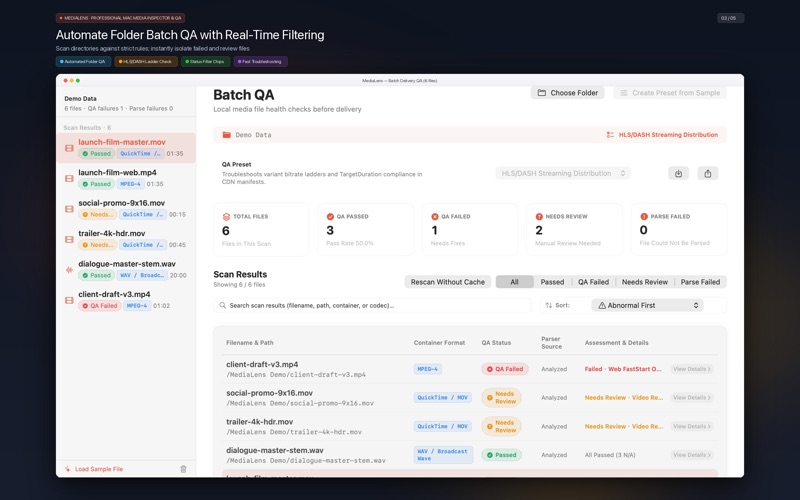Click the scan results search field
Screen dimensions: 800x500
coord(372,305)
